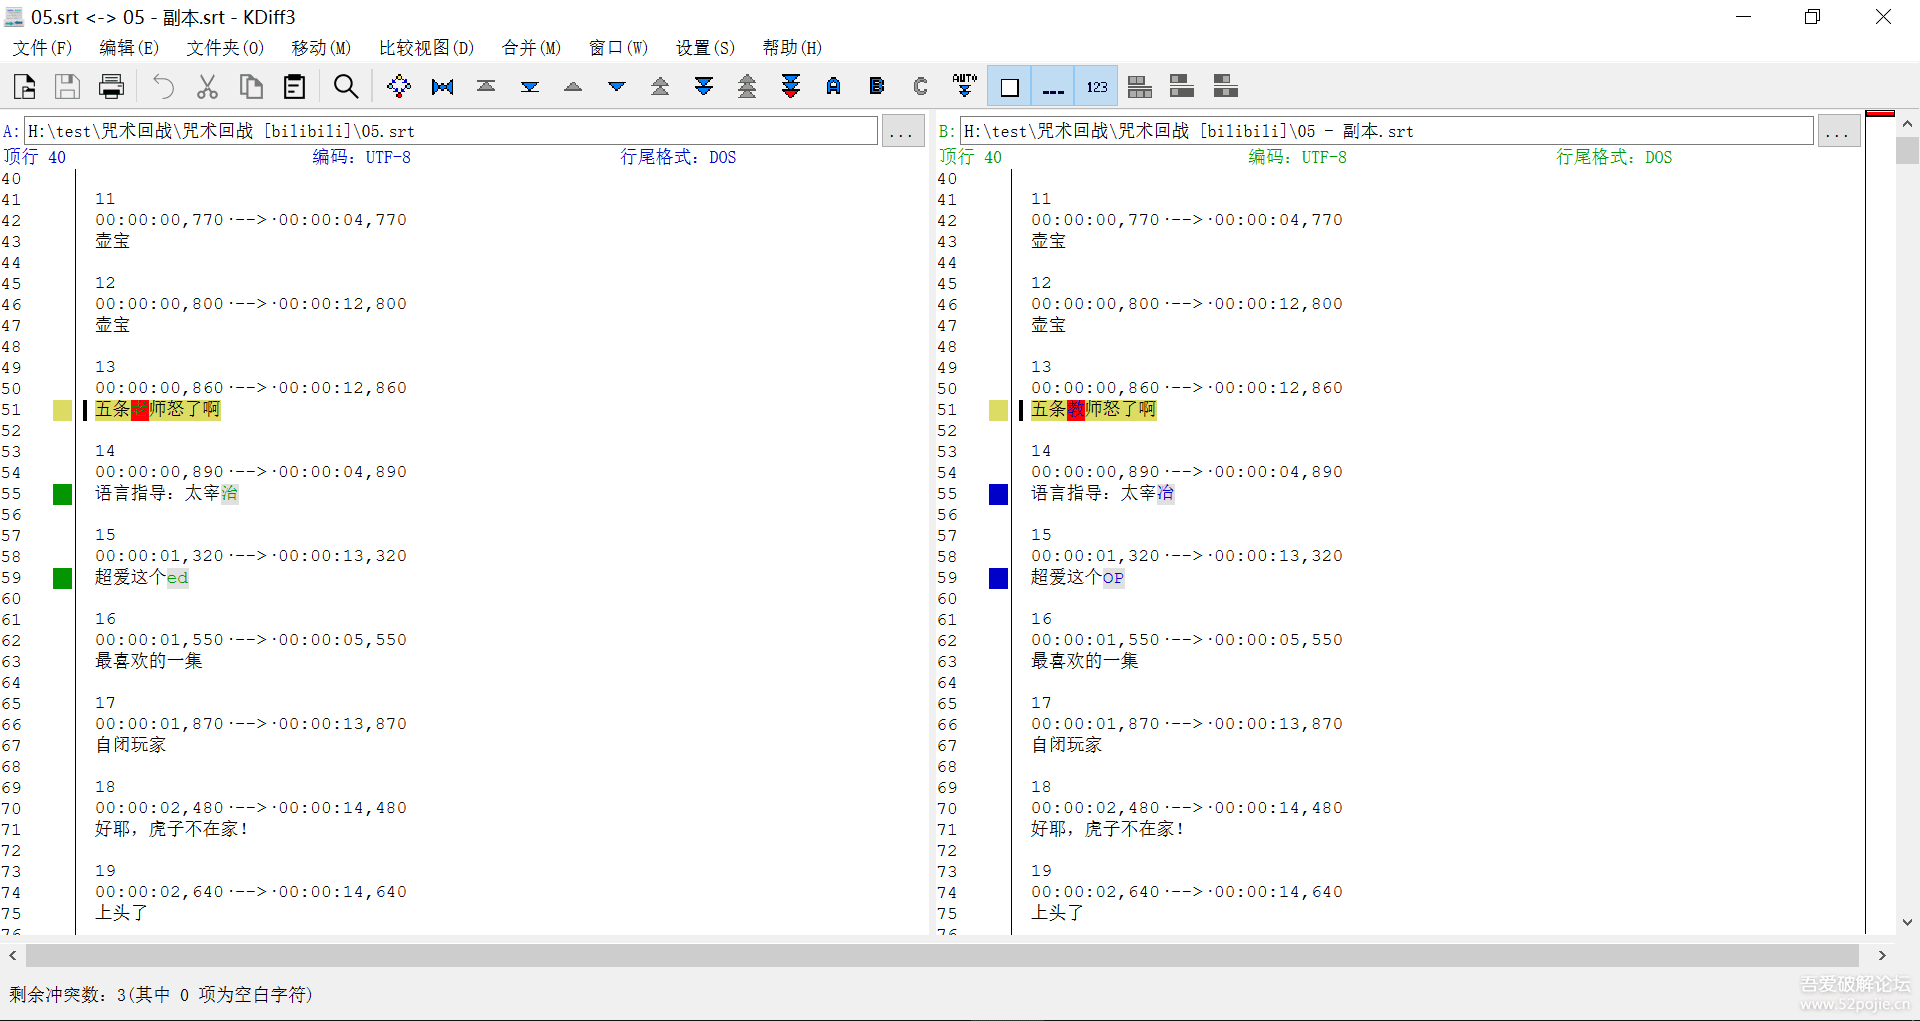Click the Paste clipboard icon
Viewport: 1920px width, 1021px height.
click(x=294, y=87)
